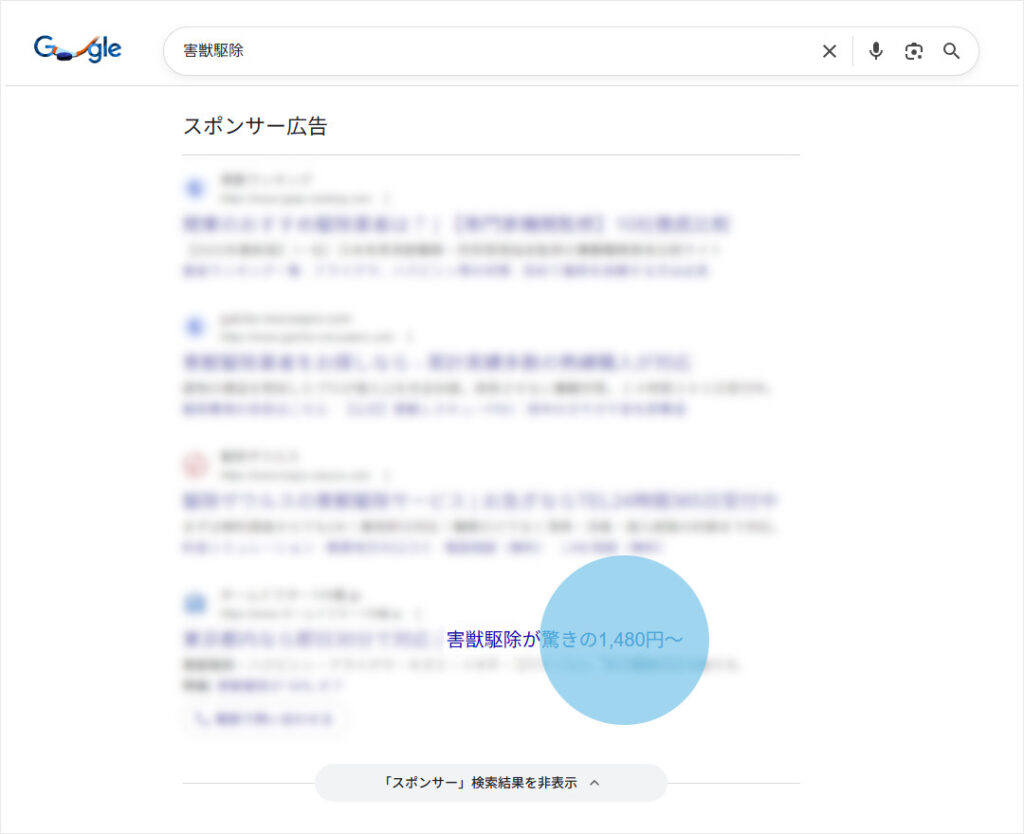
Task: Open the three-dot menu beside third ad URL
Action: click(x=387, y=476)
